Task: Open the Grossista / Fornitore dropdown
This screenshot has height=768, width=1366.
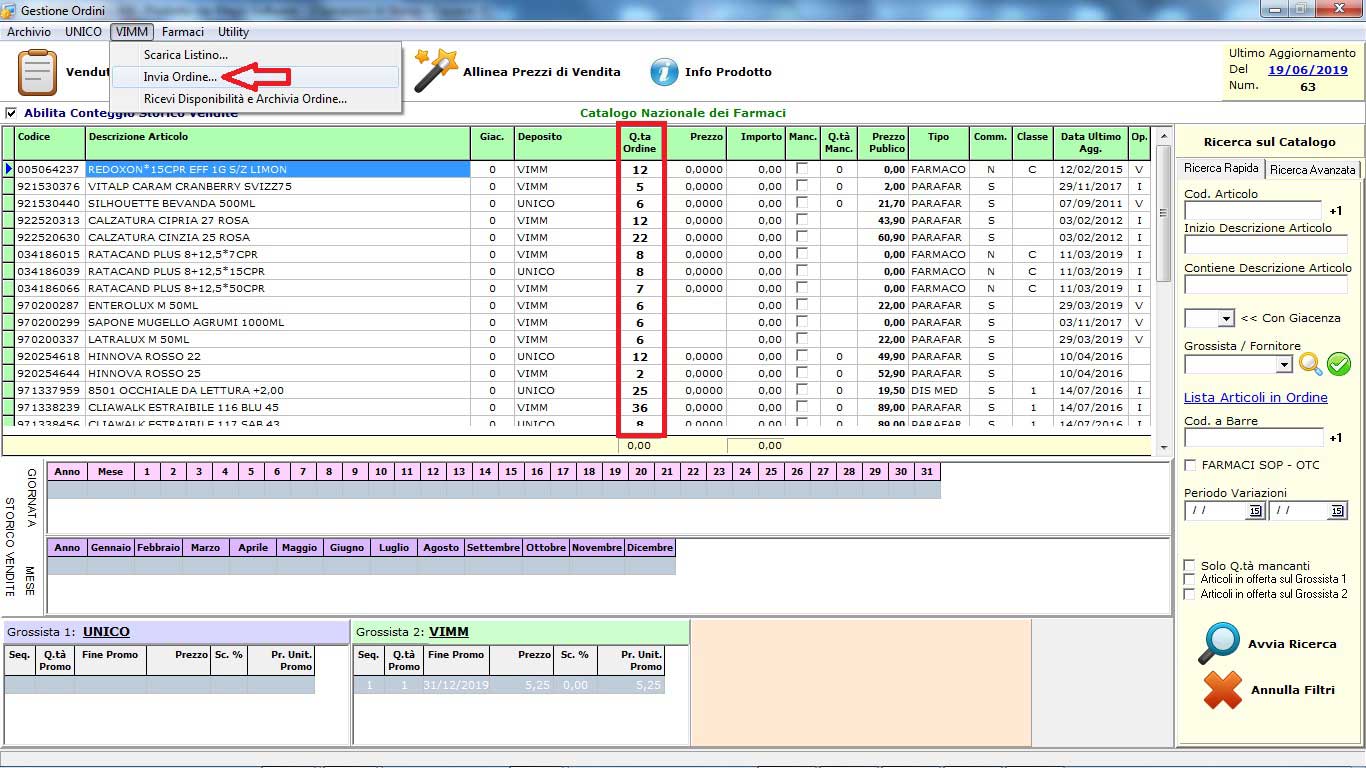Action: pos(1285,365)
